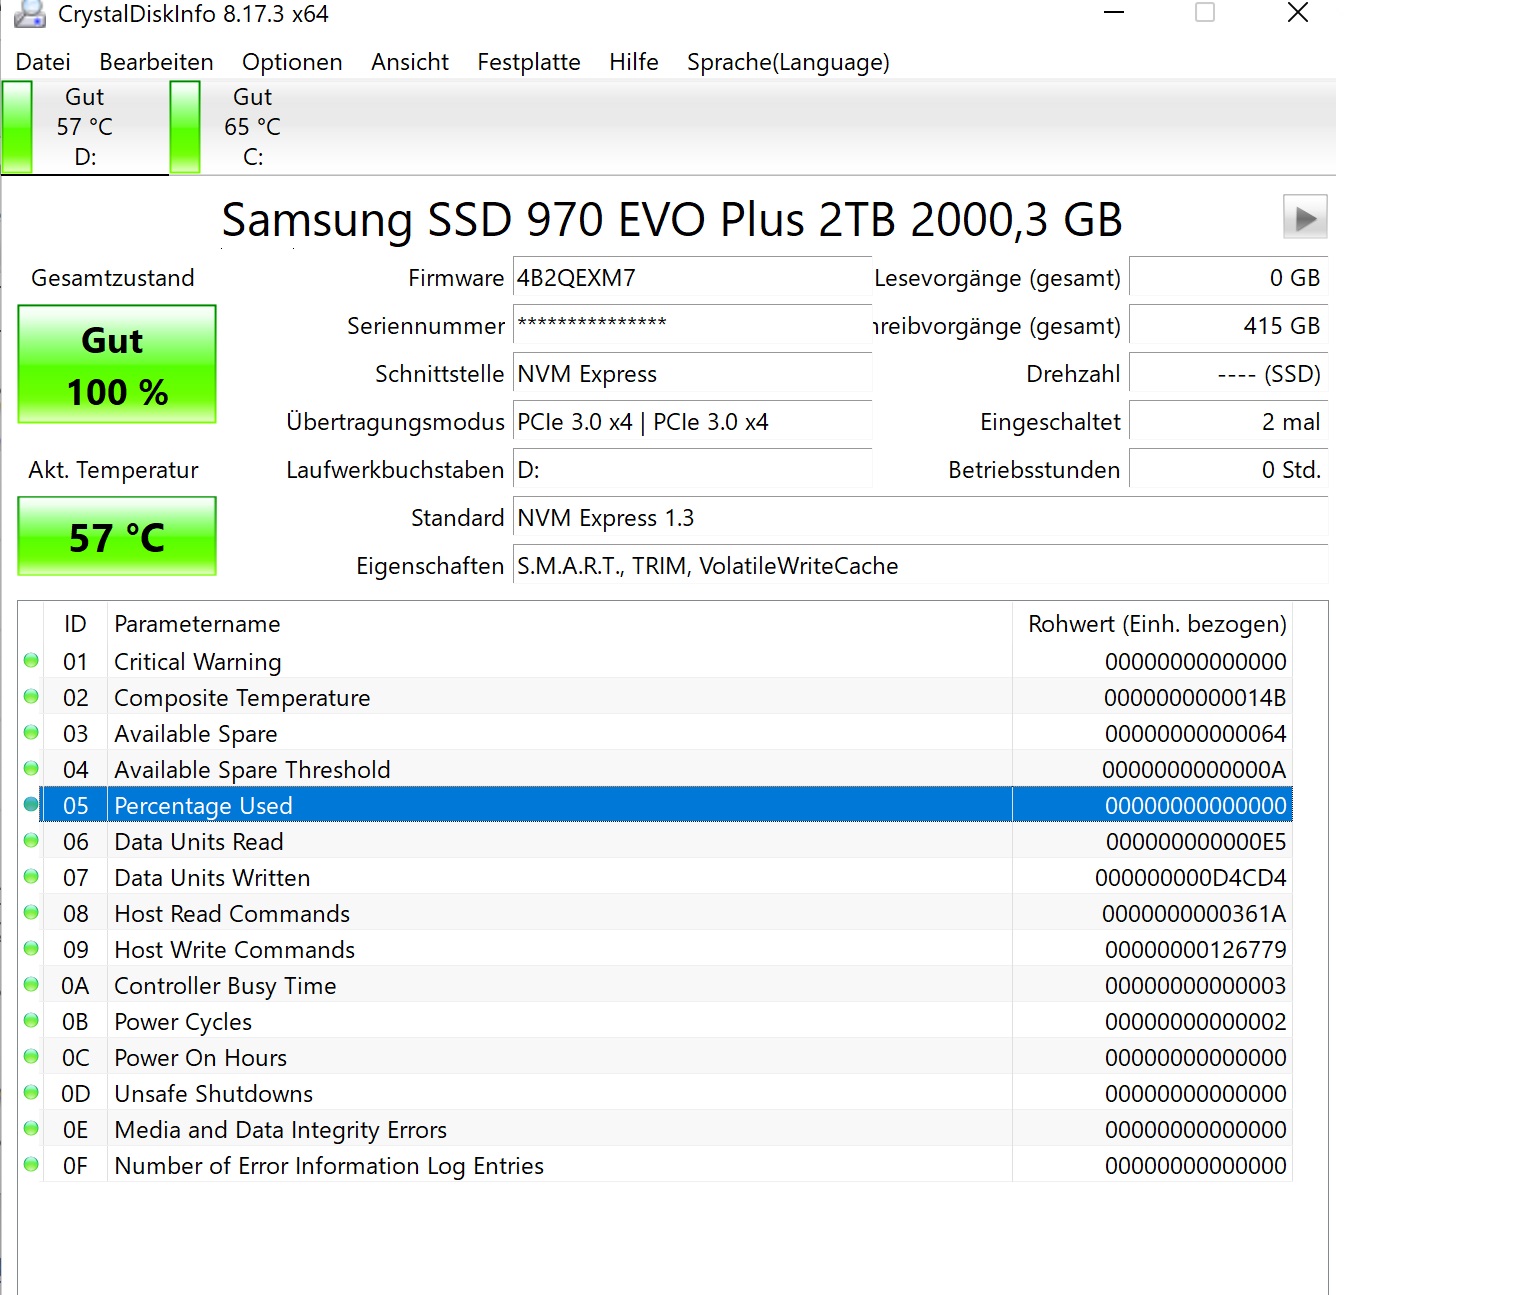Click status dot for Available Spare row
The image size is (1536, 1295).
coord(31,733)
